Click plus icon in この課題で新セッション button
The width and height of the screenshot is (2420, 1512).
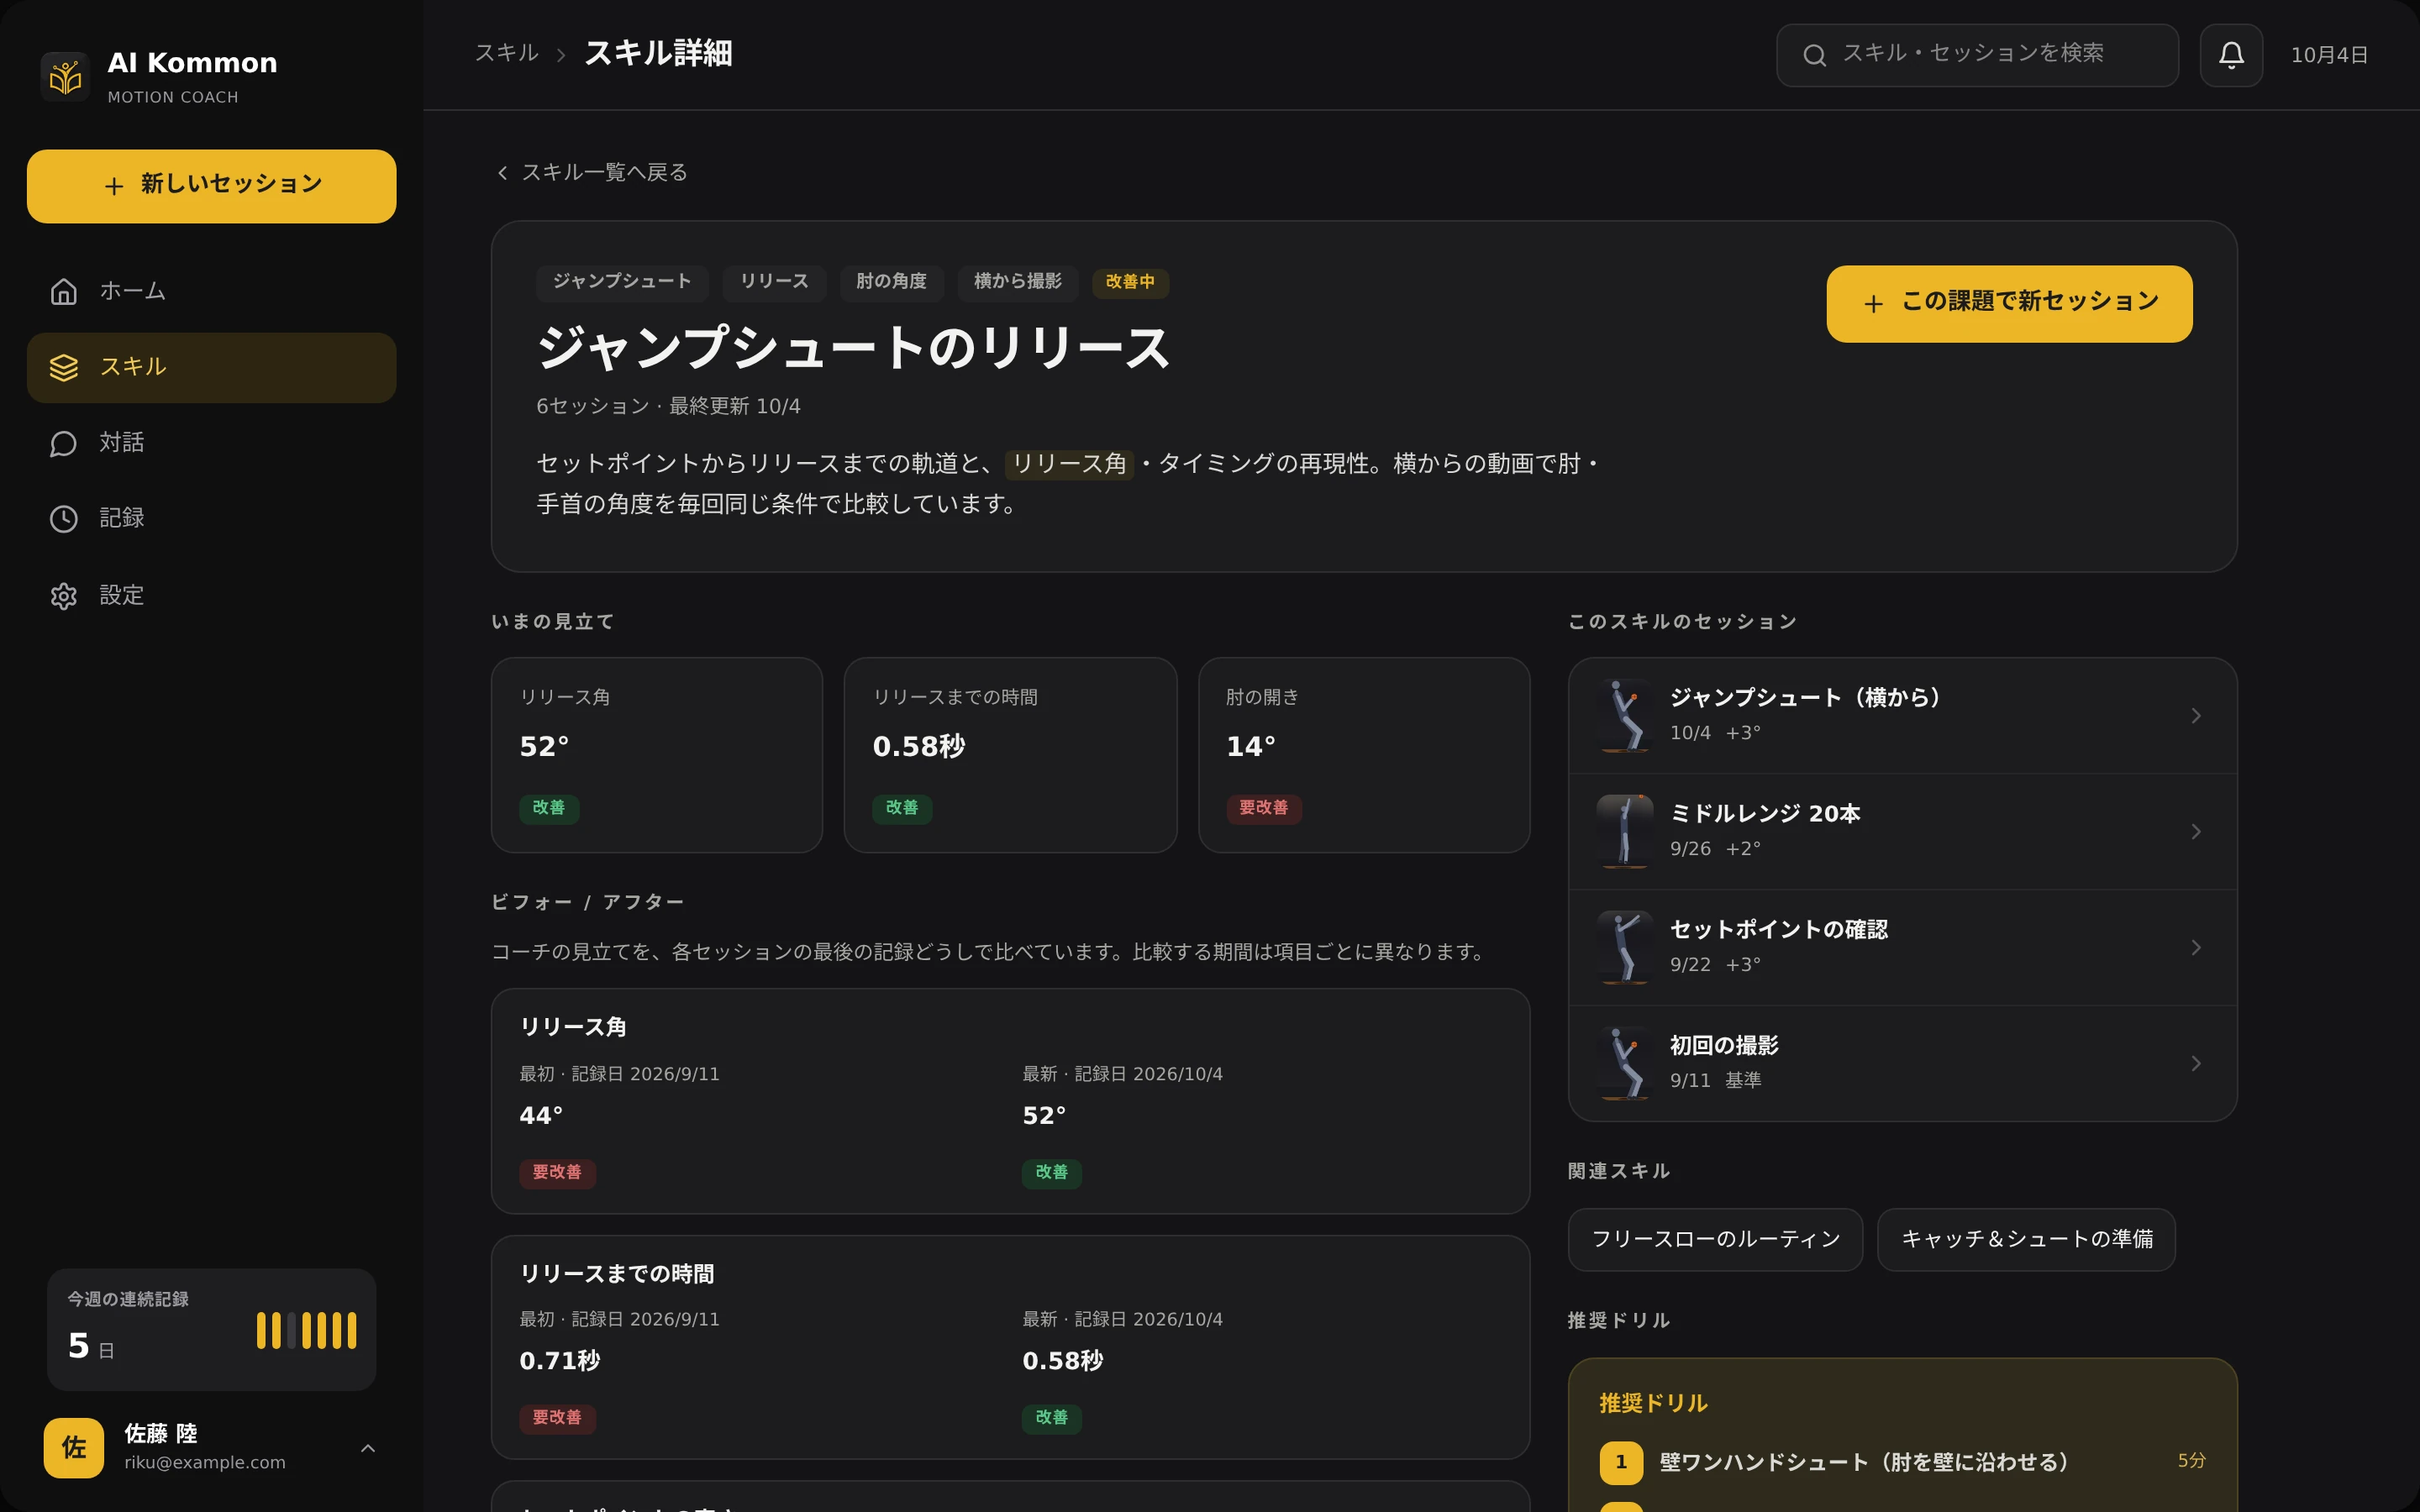[1873, 304]
